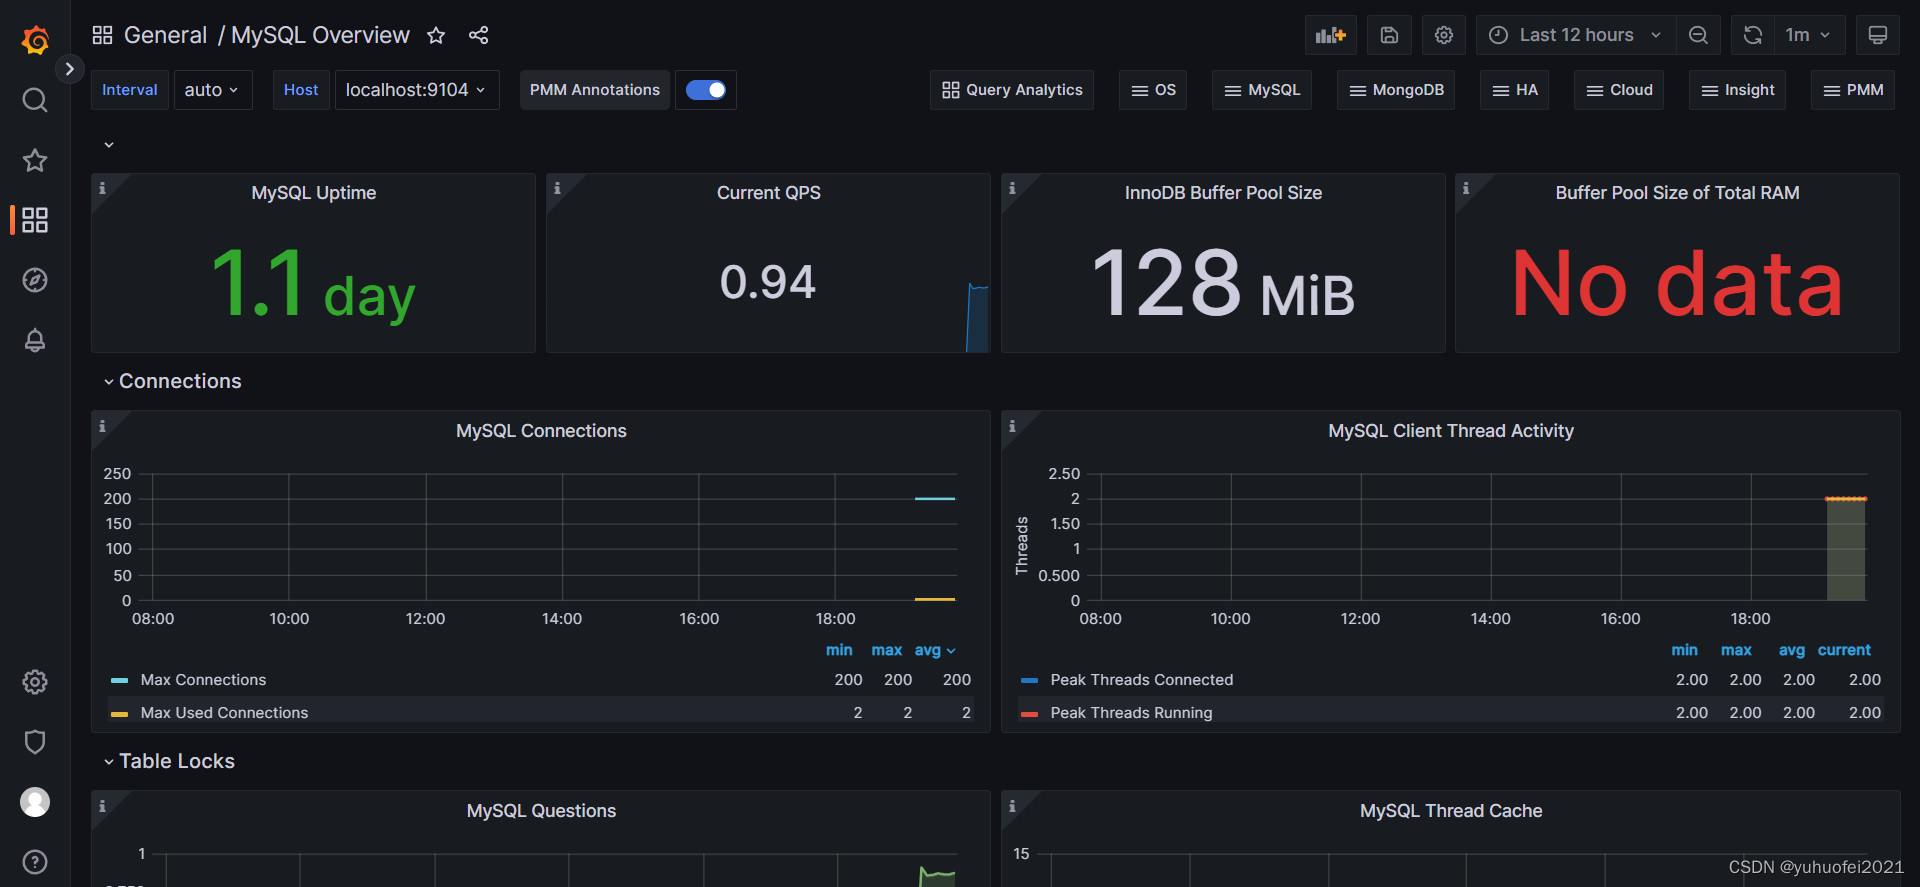Add a new panel to dashboard
Viewport: 1920px width, 887px height.
[x=1330, y=35]
